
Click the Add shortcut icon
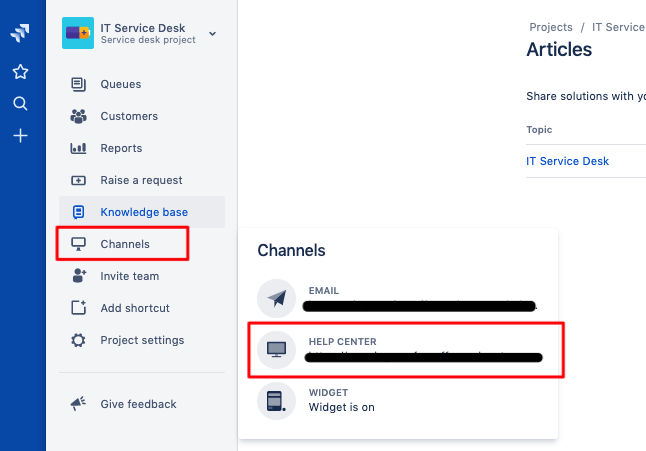click(x=78, y=307)
